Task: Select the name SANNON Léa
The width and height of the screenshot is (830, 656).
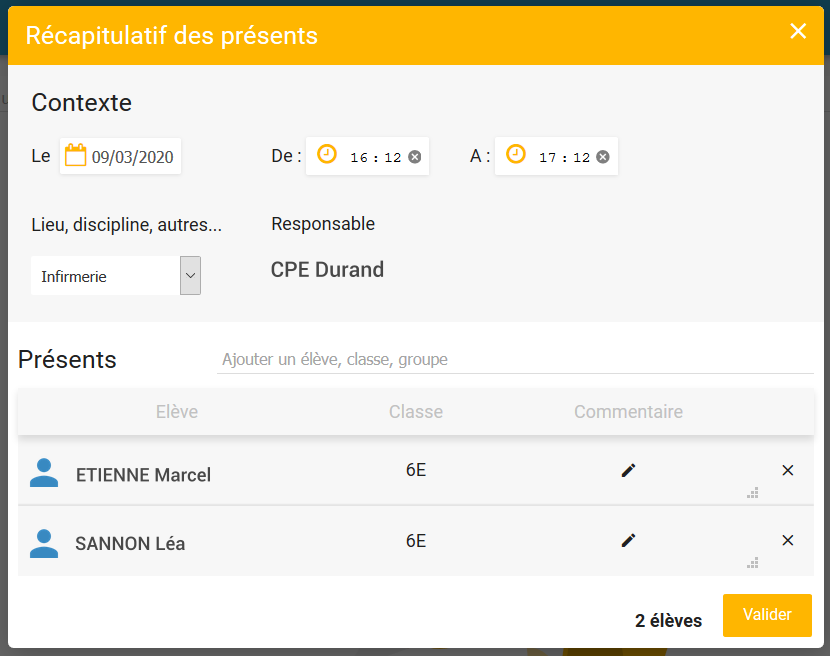Action: (x=130, y=544)
